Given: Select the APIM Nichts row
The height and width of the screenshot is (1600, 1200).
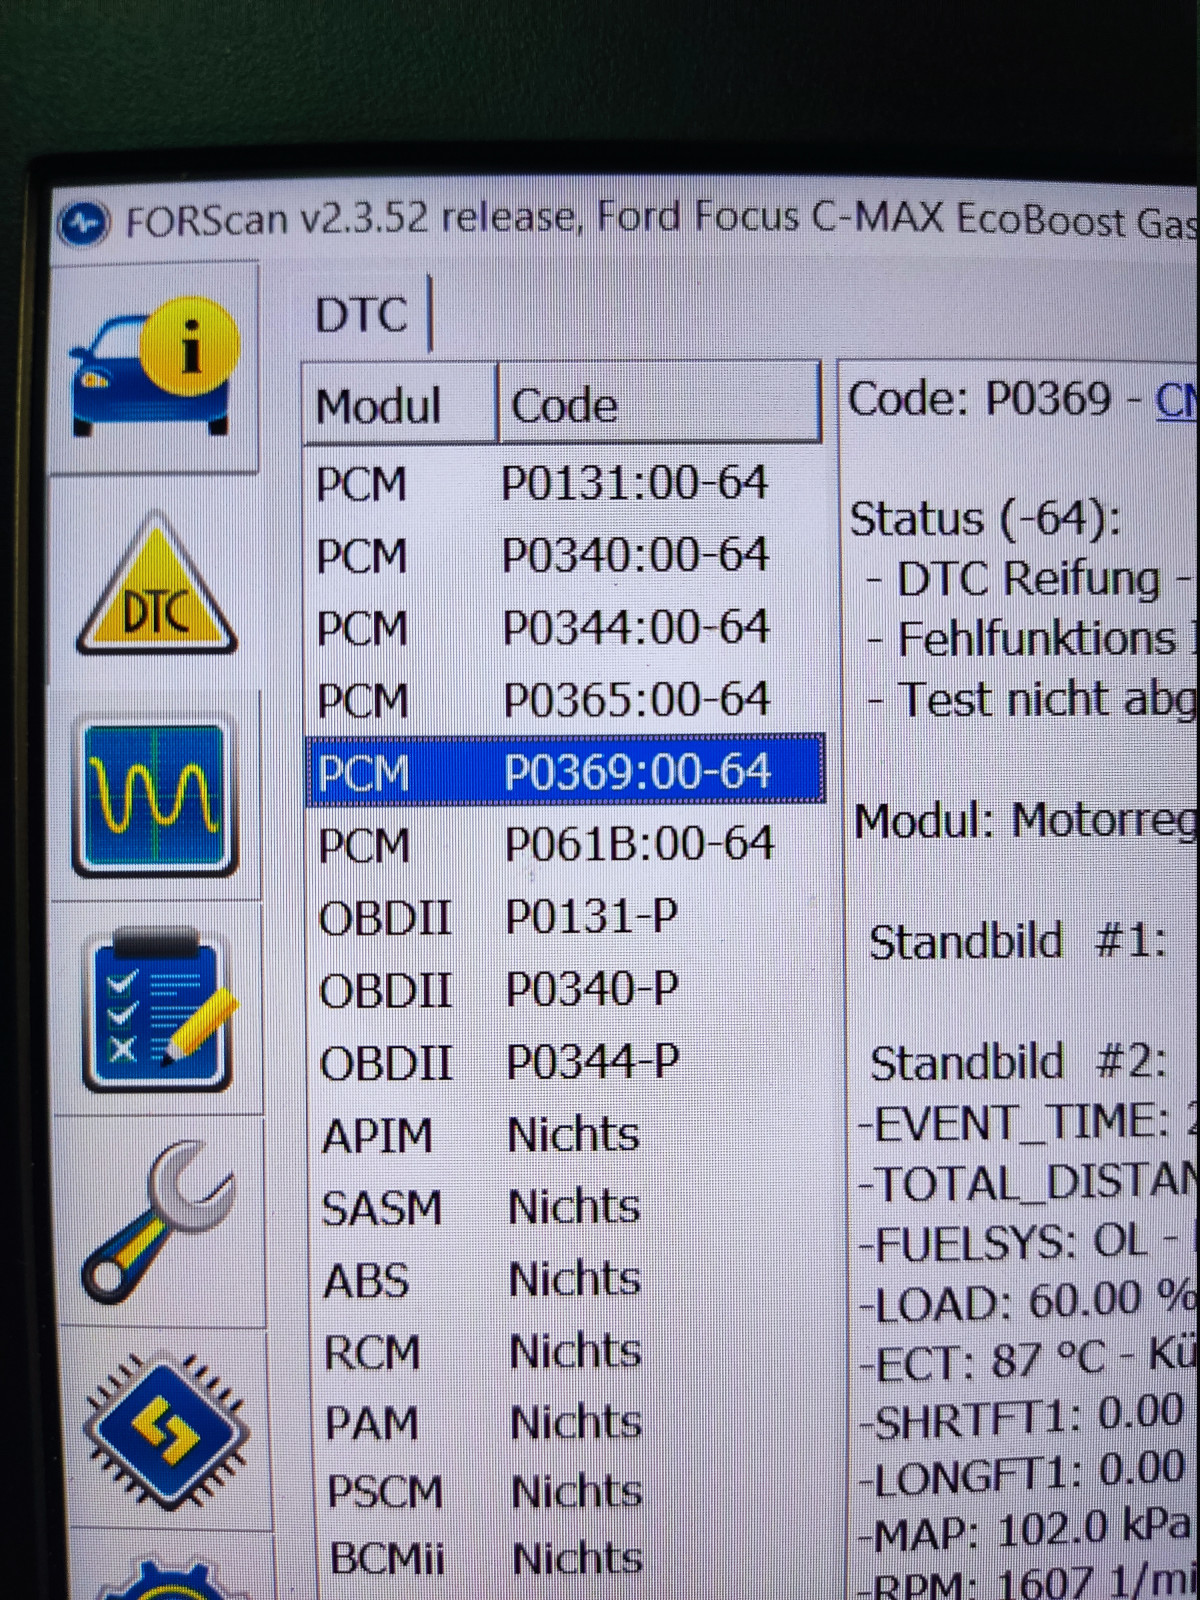Looking at the screenshot, I should 568,1135.
